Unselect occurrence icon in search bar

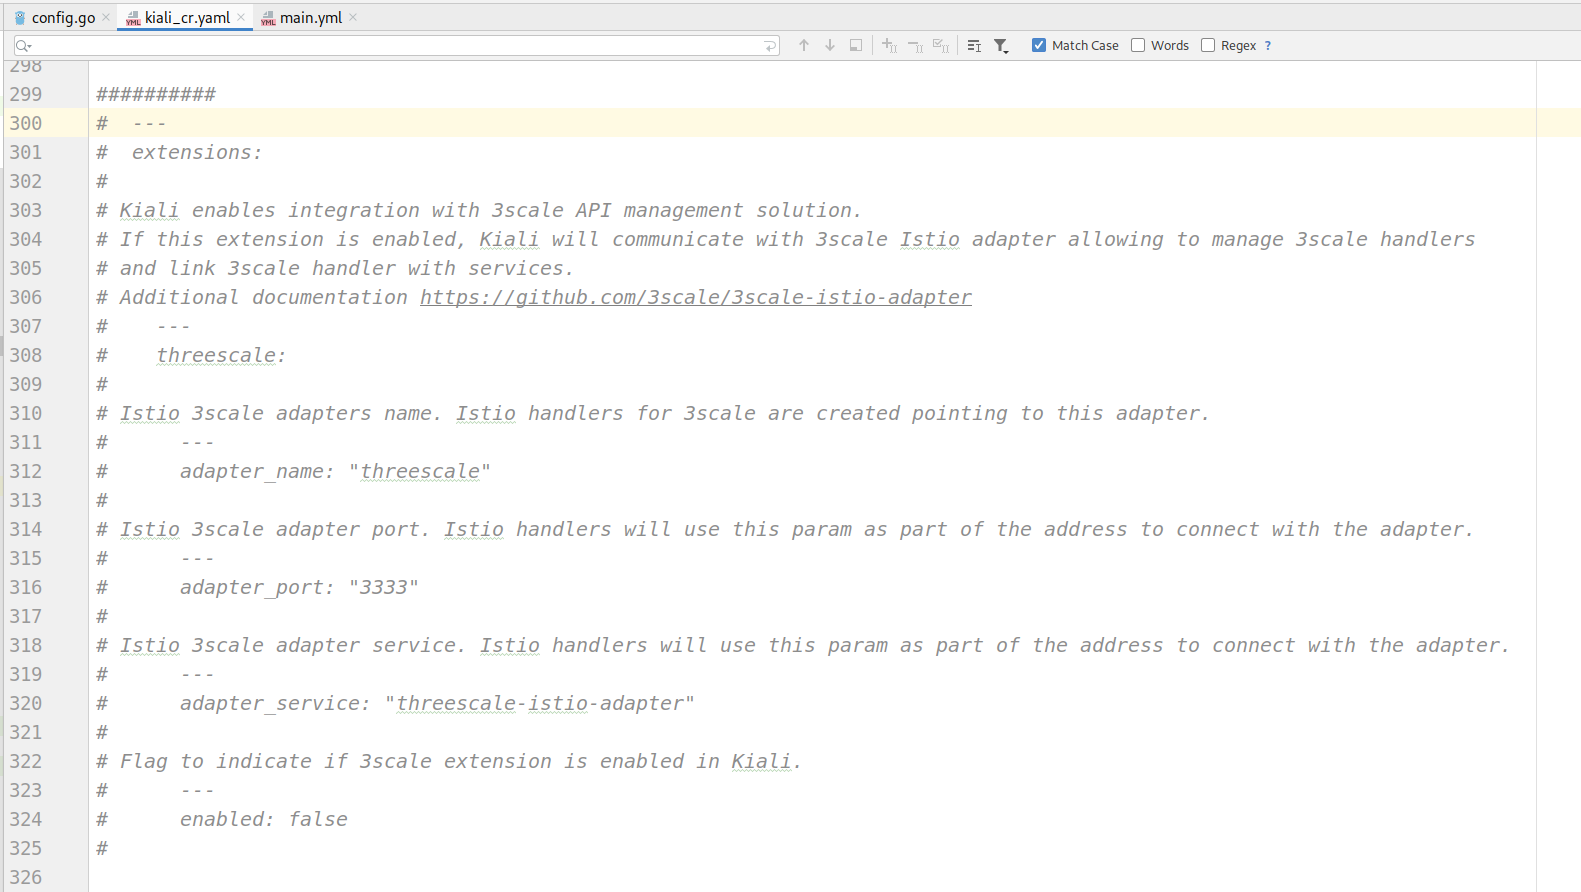tap(915, 45)
